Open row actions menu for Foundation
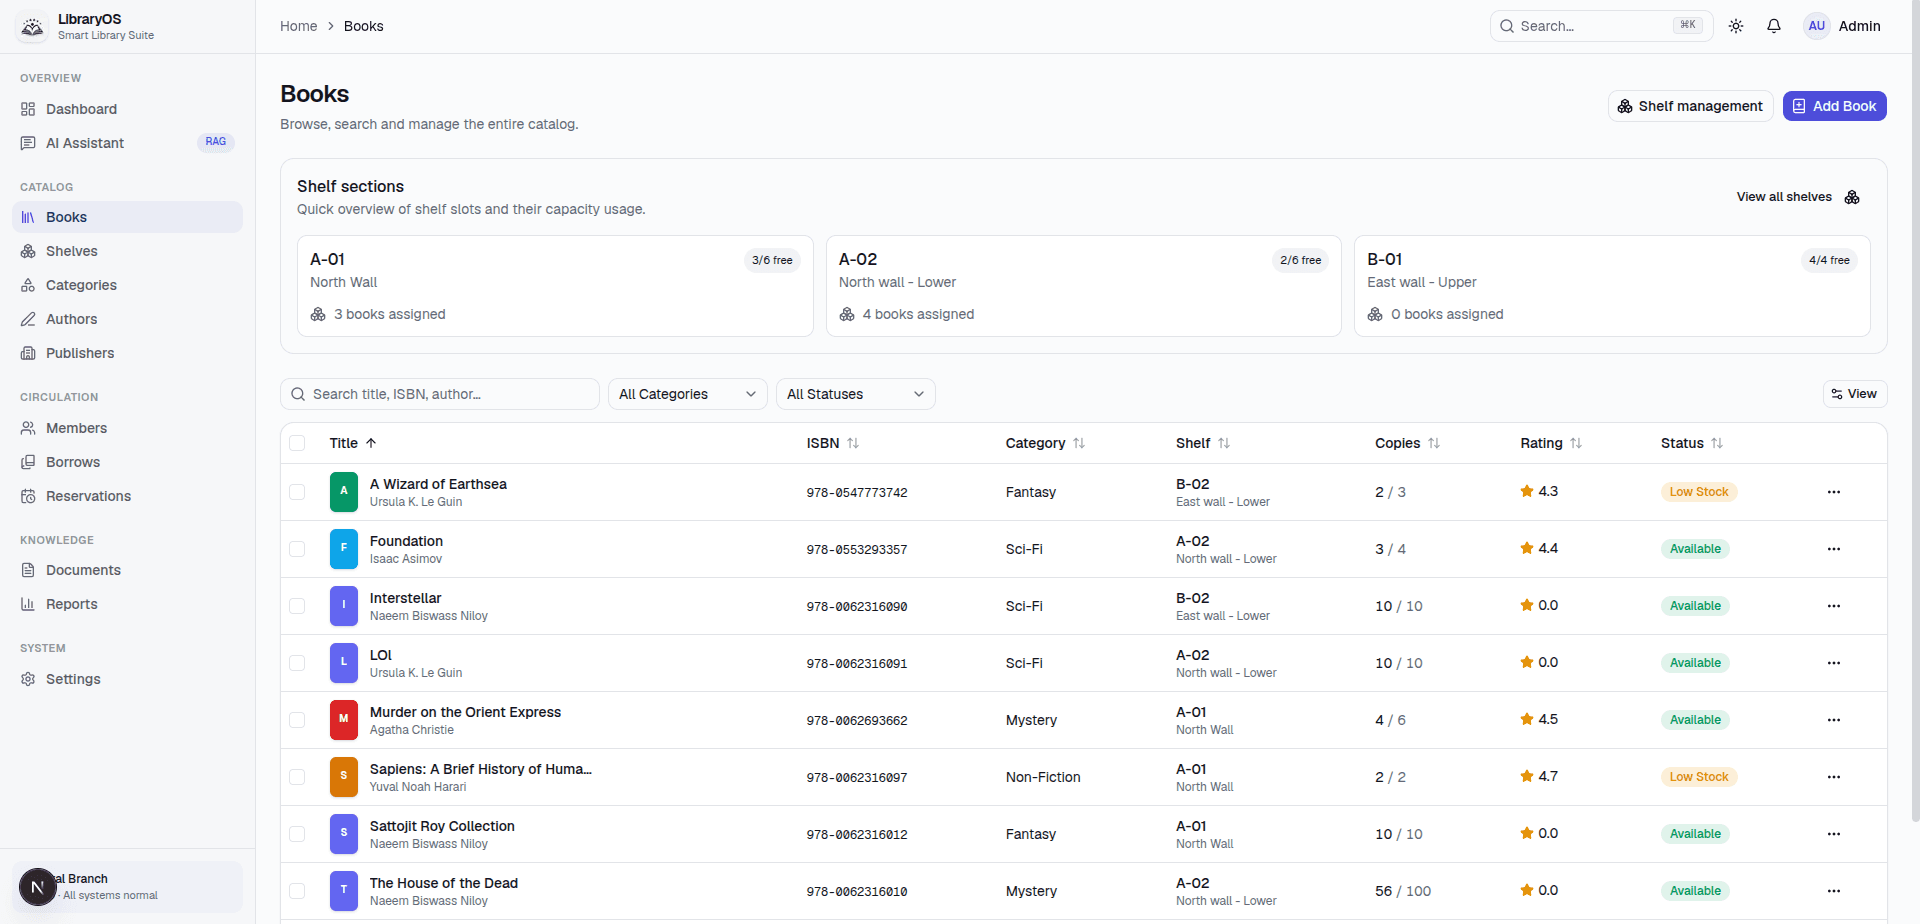1920x924 pixels. click(x=1834, y=549)
